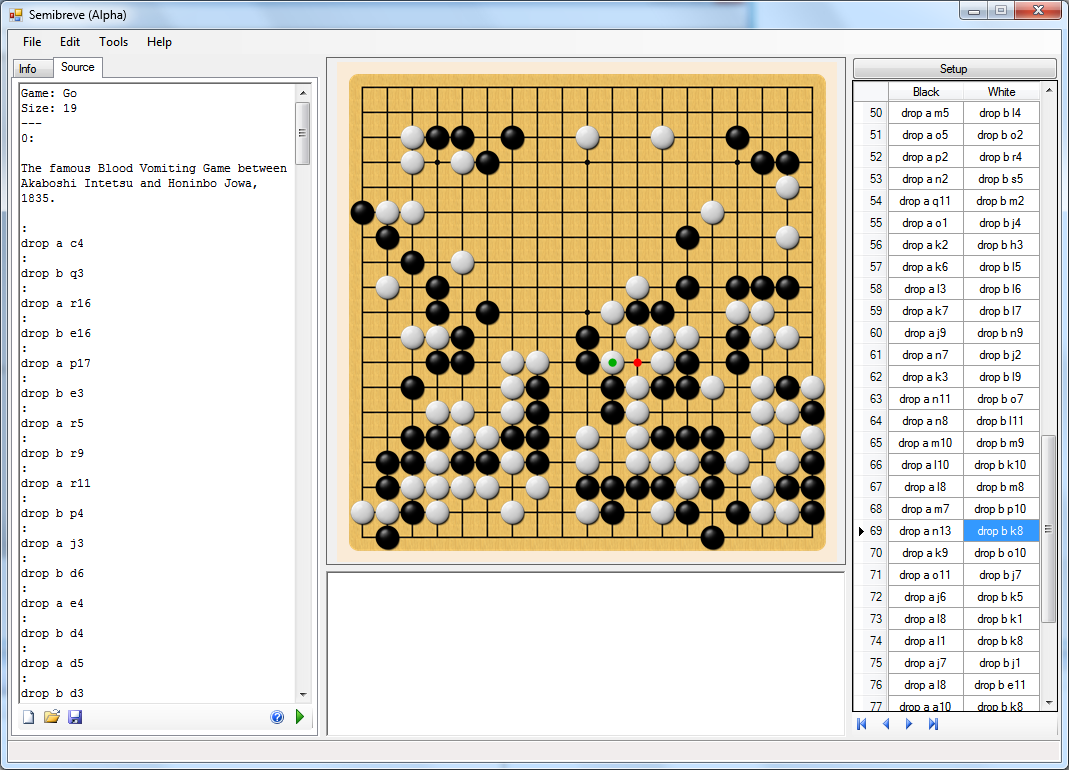Click the Semibreve application title icon
Viewport: 1069px width, 770px height.
pyautogui.click(x=16, y=14)
